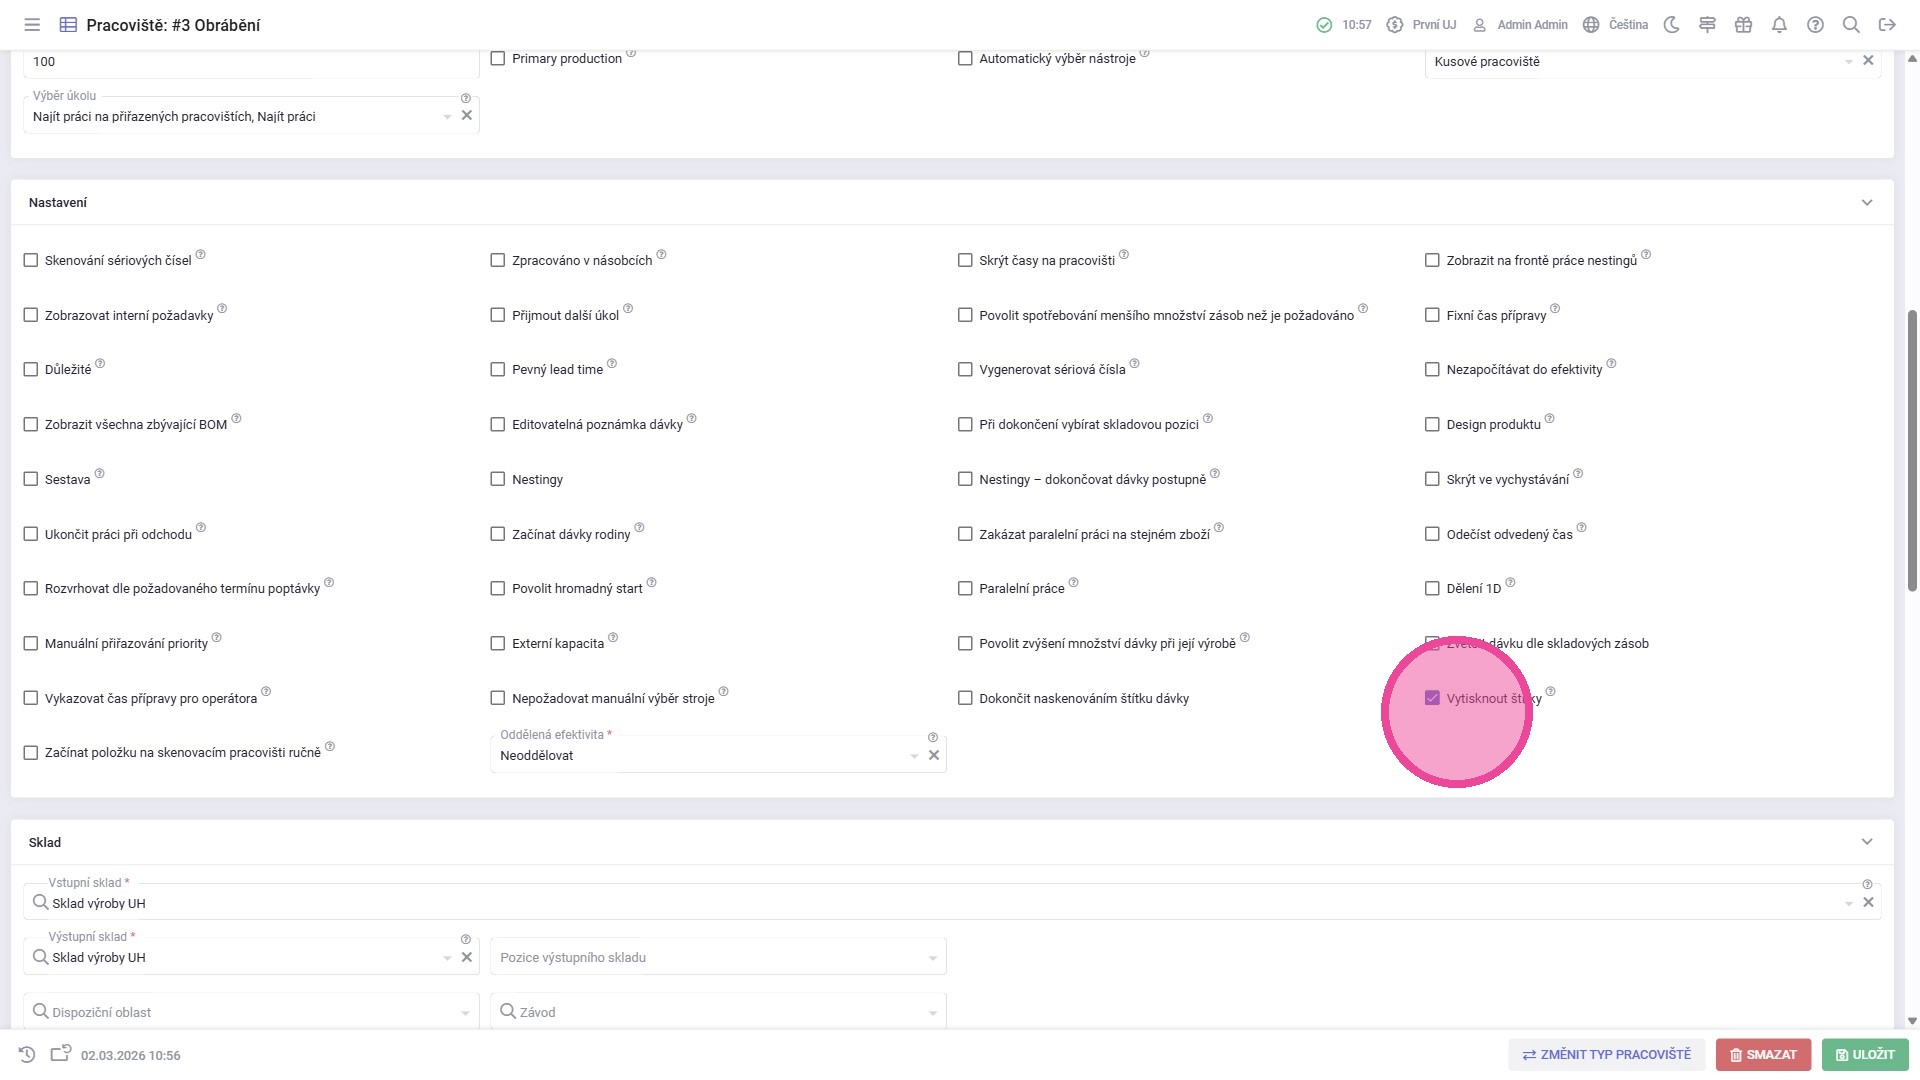The image size is (1920, 1080).
Task: Collapse the Sklad section chevron
Action: point(1866,843)
